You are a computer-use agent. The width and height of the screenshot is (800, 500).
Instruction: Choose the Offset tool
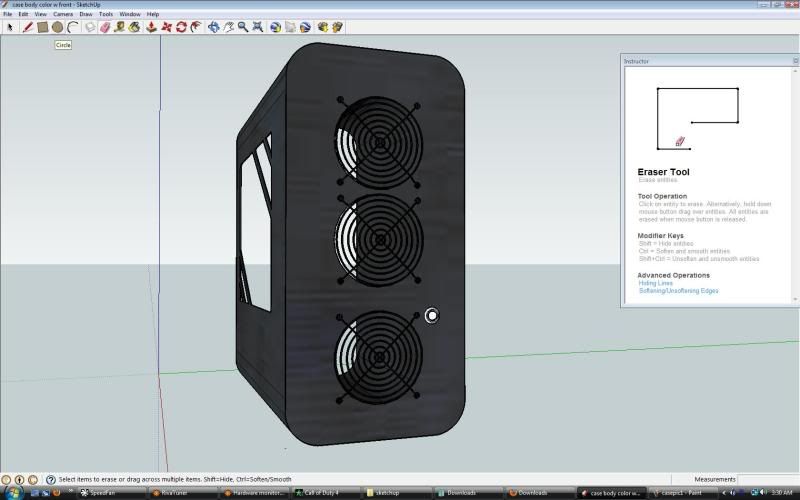pyautogui.click(x=196, y=27)
